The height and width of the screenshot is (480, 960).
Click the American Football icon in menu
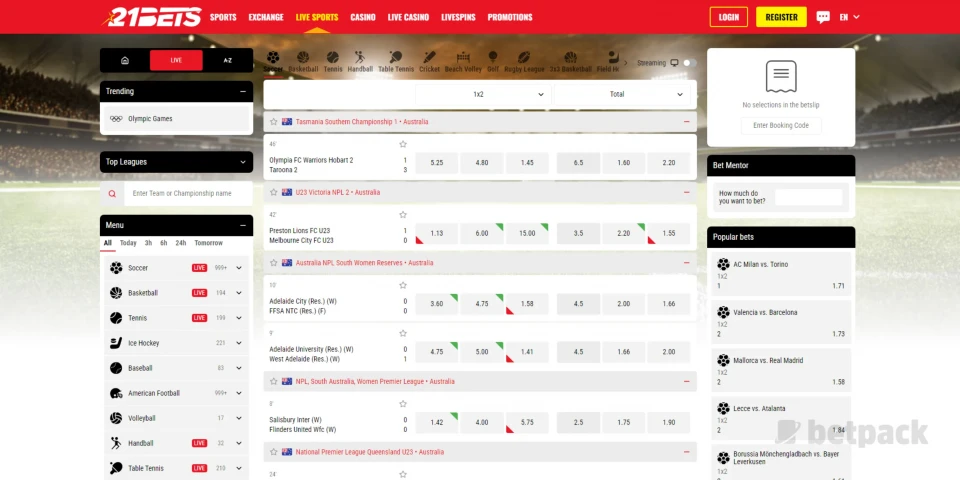(116, 393)
